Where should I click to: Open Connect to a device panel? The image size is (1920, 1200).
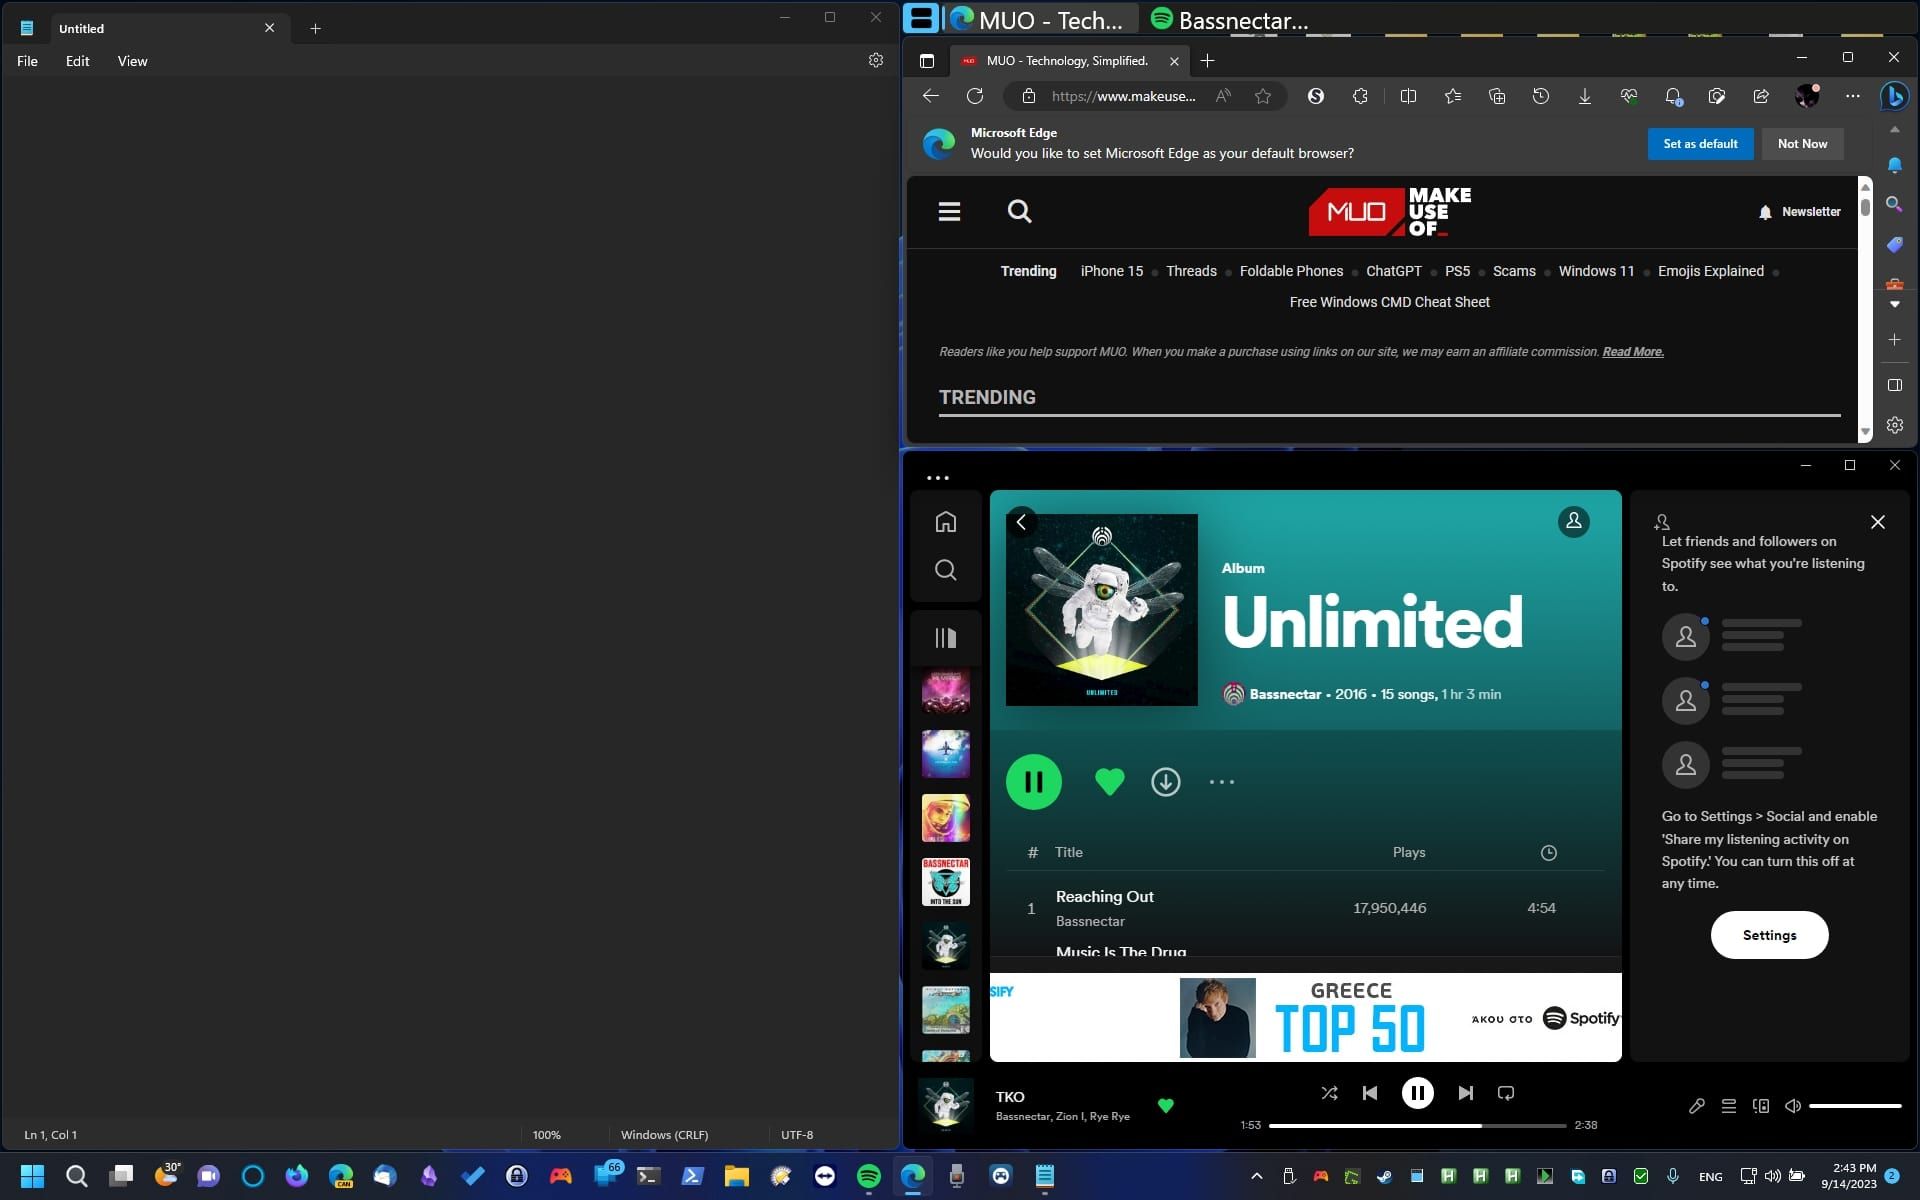pyautogui.click(x=1761, y=1106)
